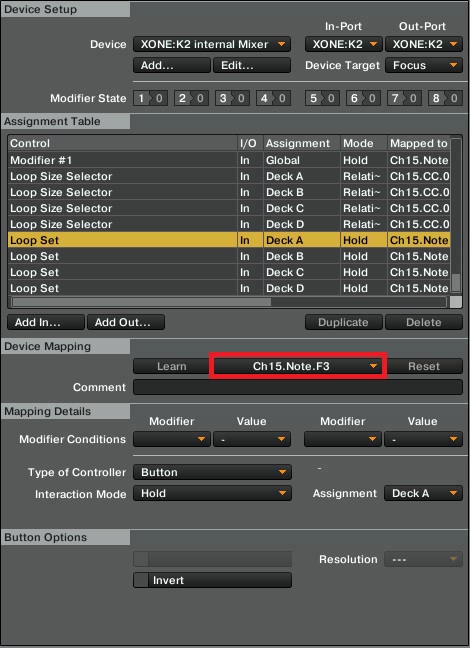Click into the Comment text field

tap(298, 387)
